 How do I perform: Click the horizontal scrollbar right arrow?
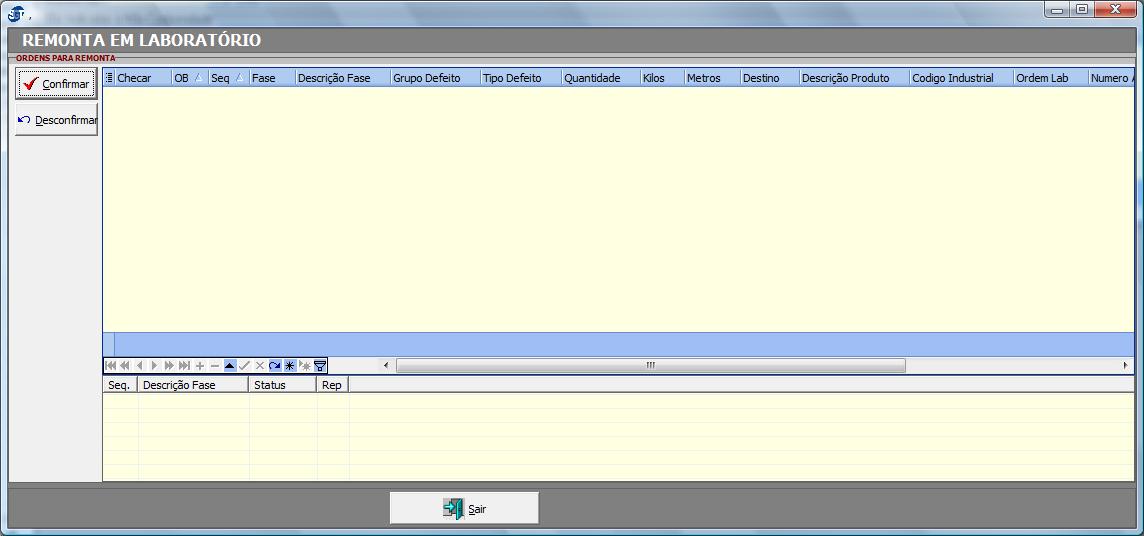tap(1126, 366)
